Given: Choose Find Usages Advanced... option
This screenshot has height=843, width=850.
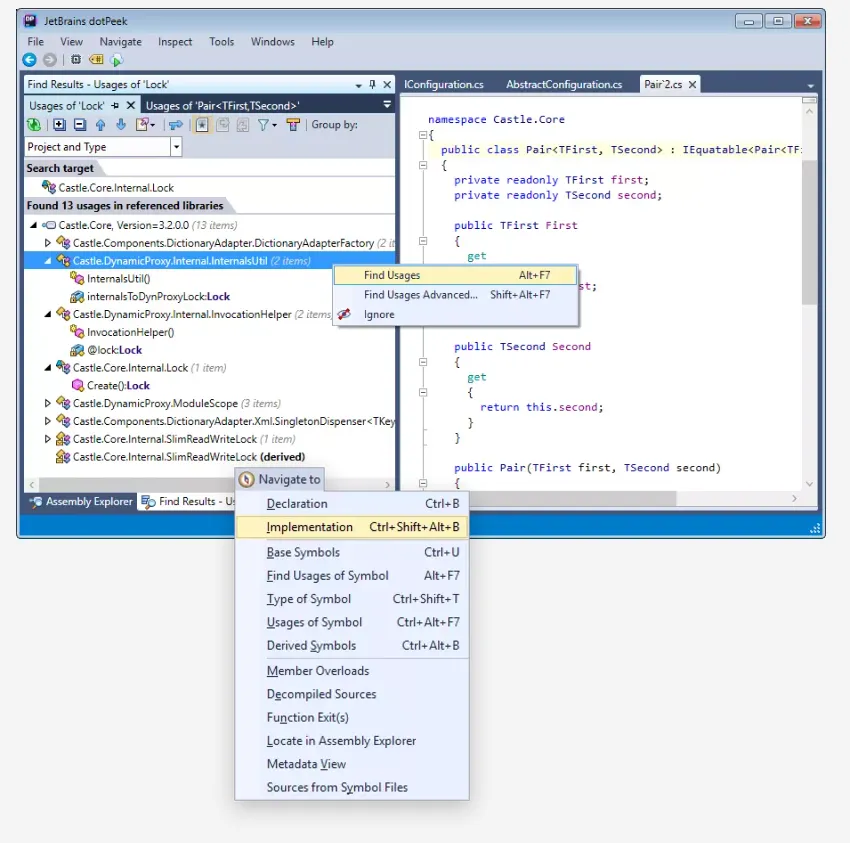Looking at the screenshot, I should 455,295.
